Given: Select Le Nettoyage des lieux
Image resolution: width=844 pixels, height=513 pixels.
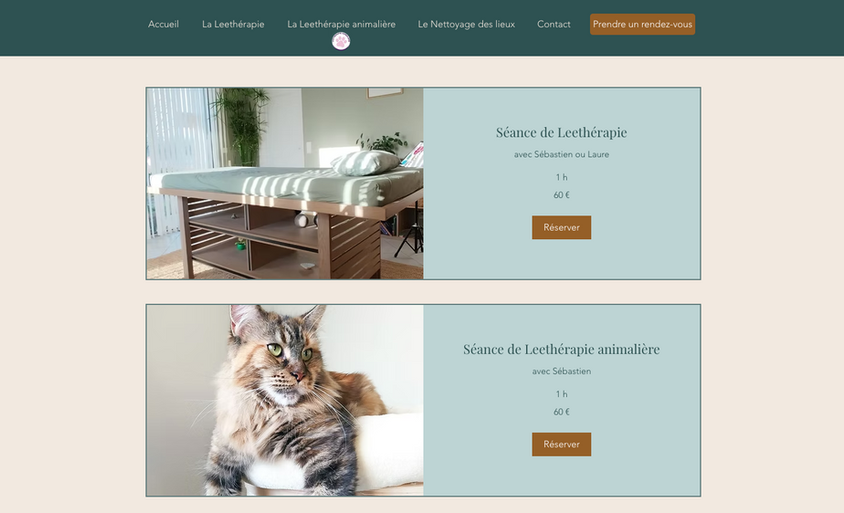Looking at the screenshot, I should pyautogui.click(x=466, y=24).
